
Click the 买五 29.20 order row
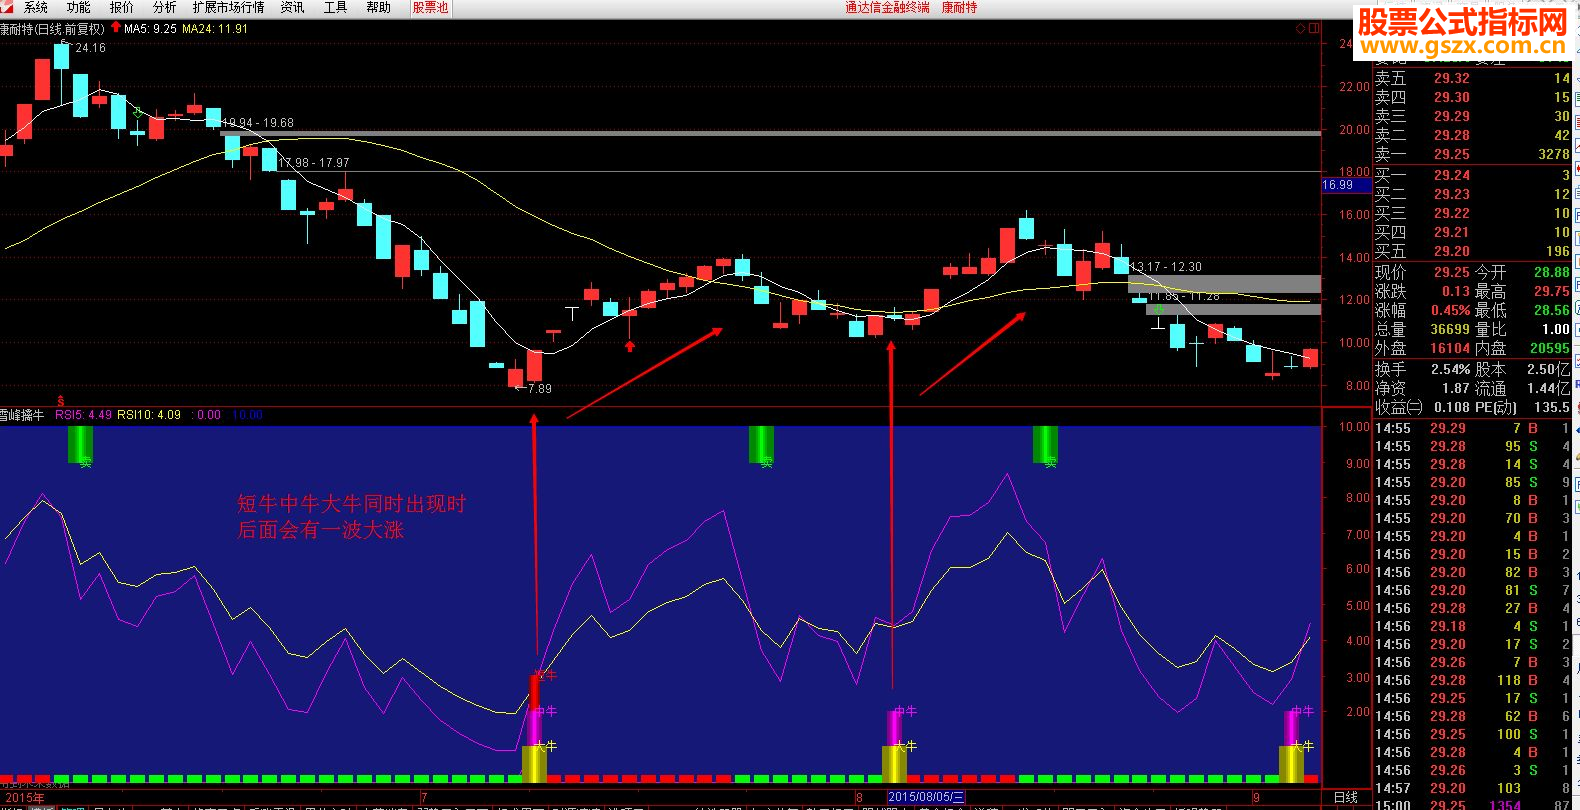1473,251
